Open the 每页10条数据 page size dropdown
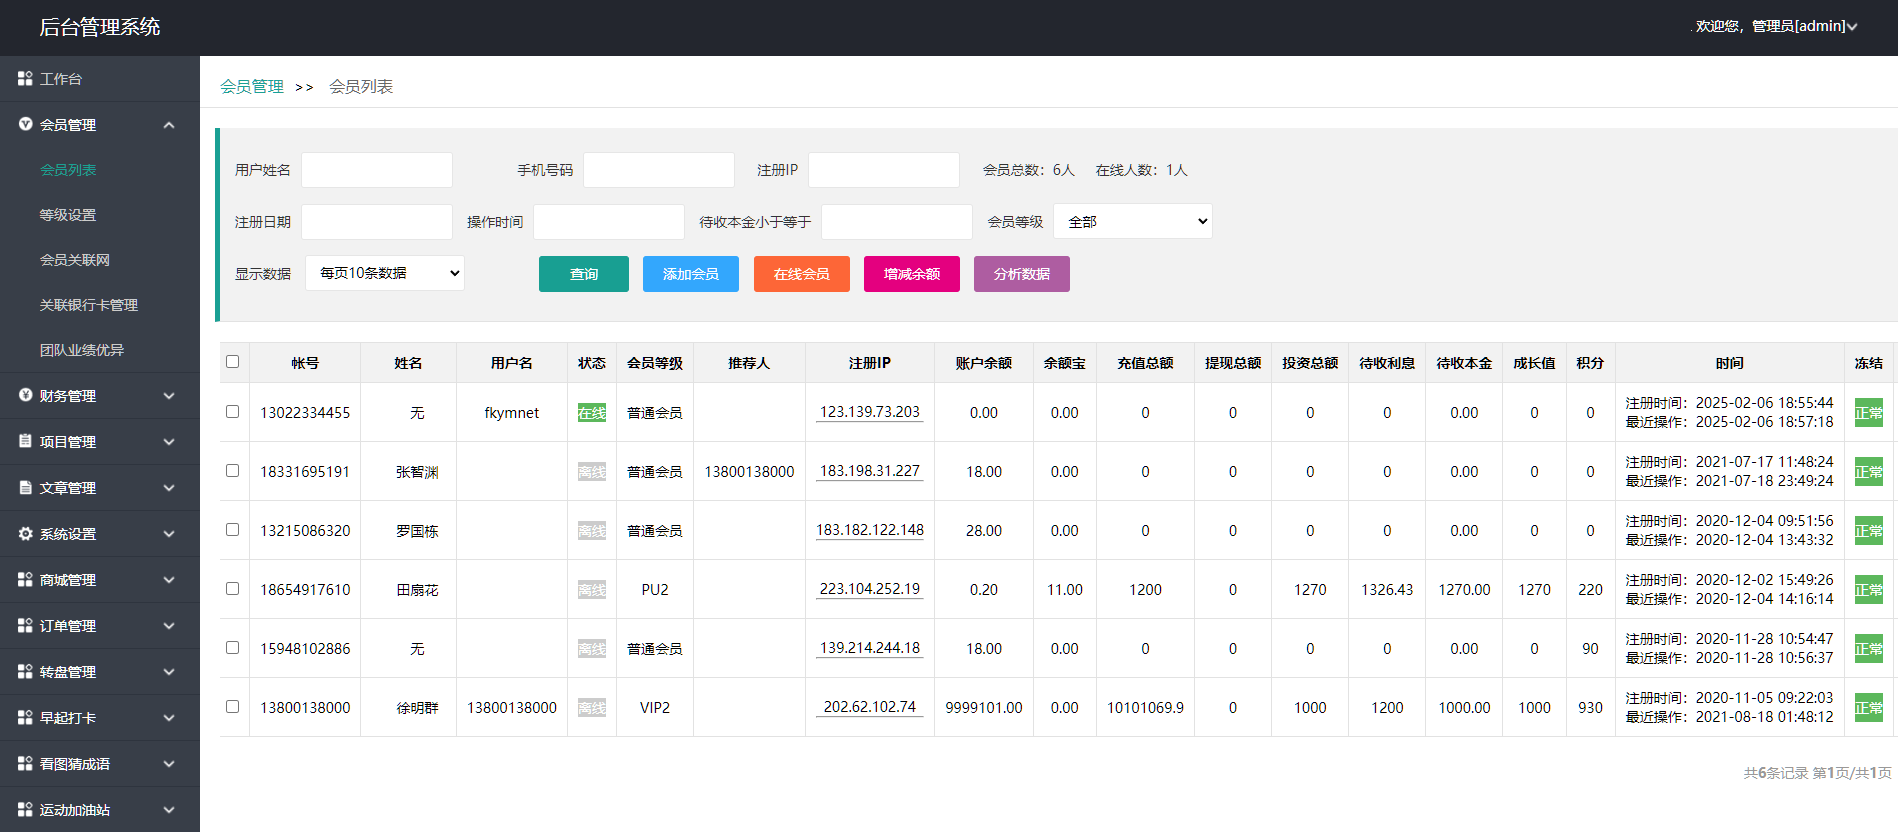1898x832 pixels. (385, 273)
